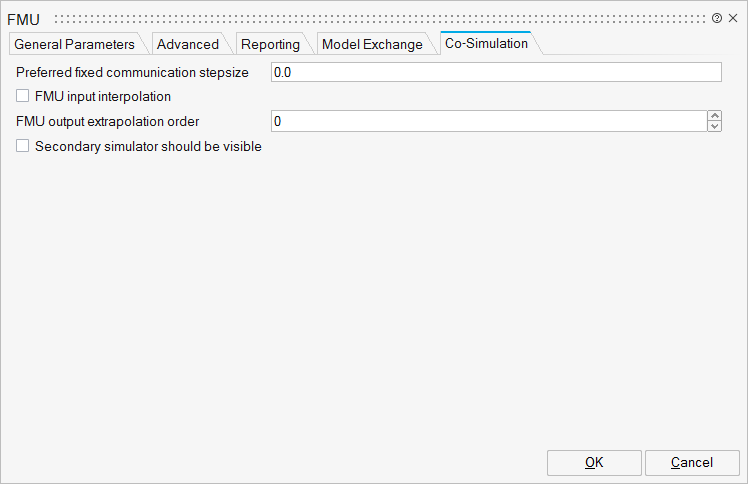Click the Co-Simulation tab
The image size is (748, 484).
click(486, 43)
